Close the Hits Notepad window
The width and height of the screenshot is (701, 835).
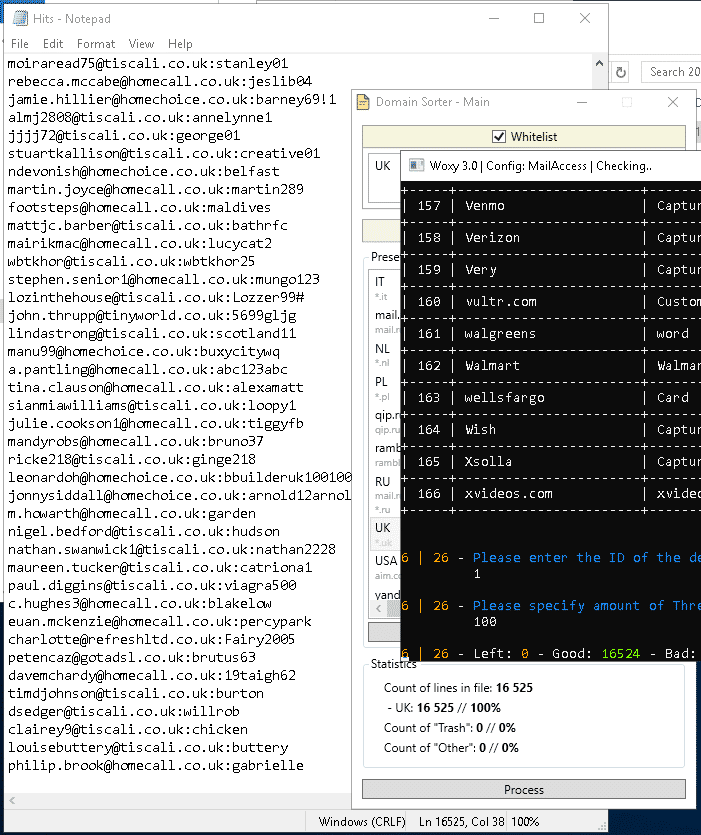click(584, 18)
